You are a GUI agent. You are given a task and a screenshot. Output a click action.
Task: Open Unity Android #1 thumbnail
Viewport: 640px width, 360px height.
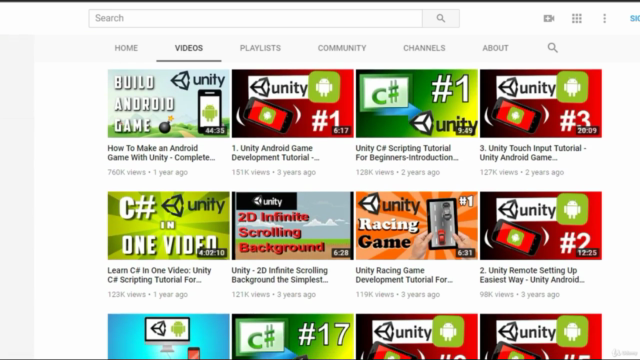click(x=293, y=103)
